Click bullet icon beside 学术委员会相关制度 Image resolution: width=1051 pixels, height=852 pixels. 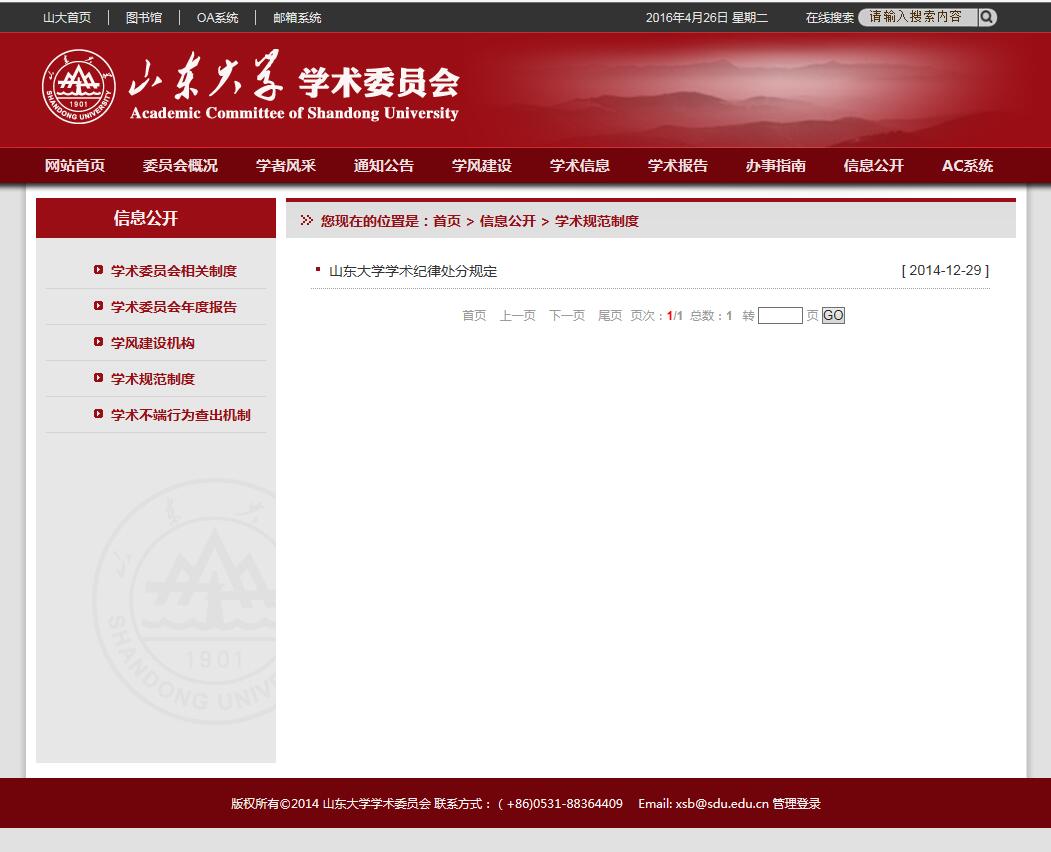99,270
